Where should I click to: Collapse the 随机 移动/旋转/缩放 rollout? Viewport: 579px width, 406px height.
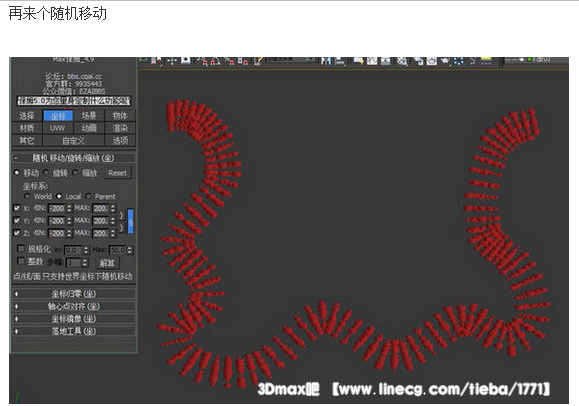tap(74, 158)
